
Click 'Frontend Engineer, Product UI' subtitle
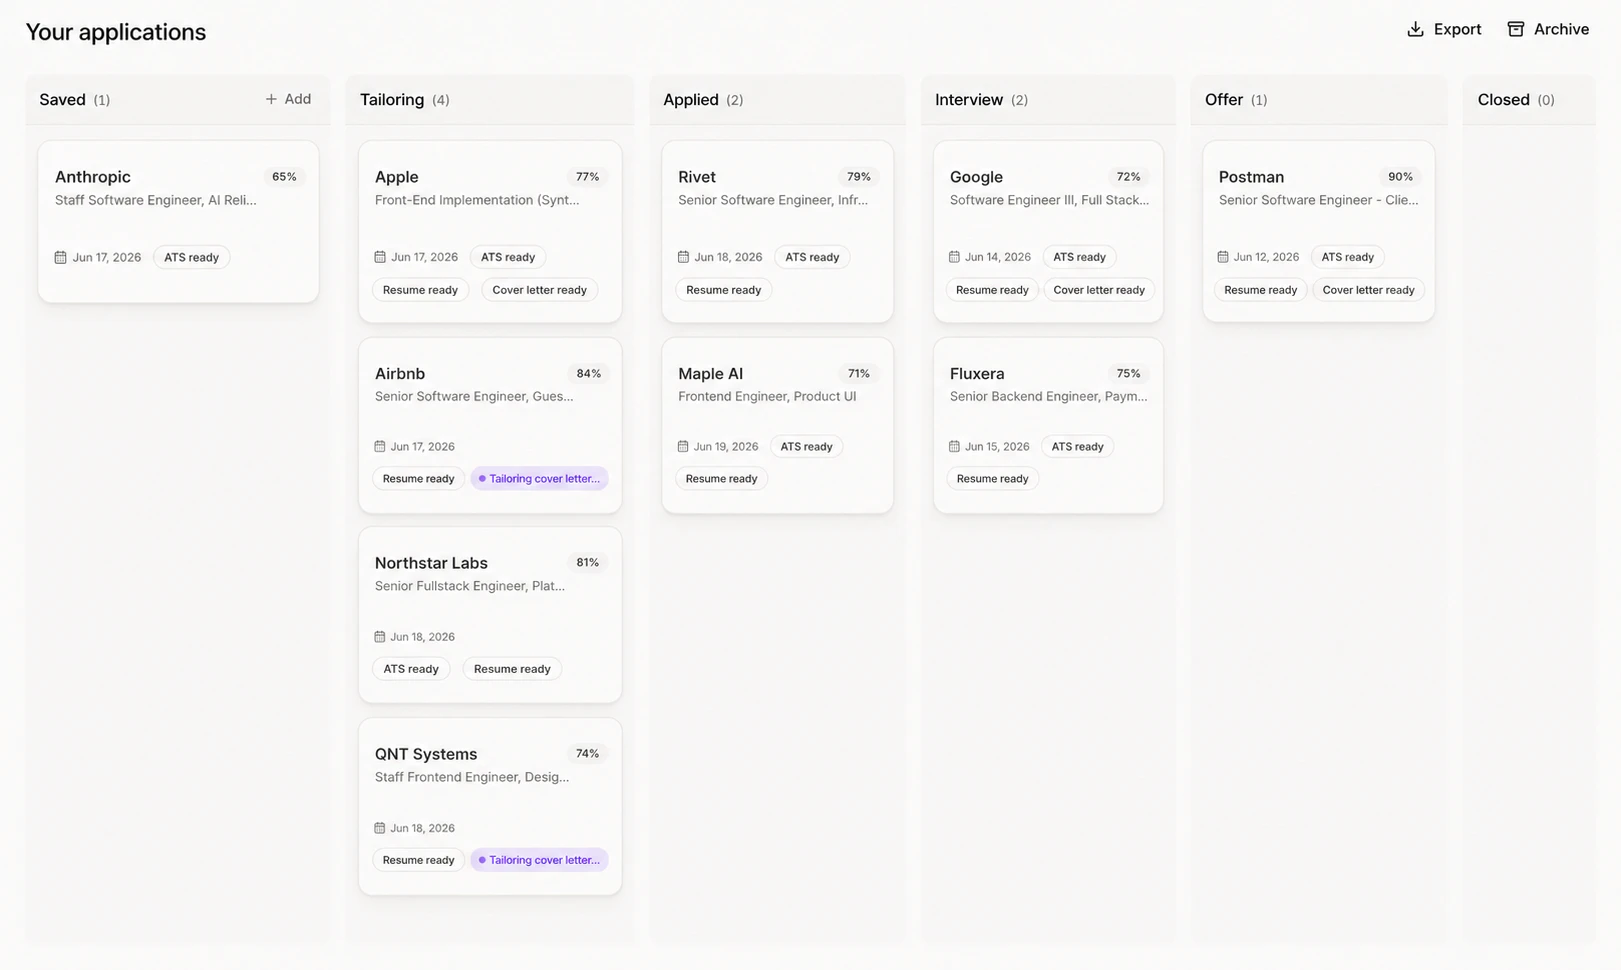pyautogui.click(x=767, y=397)
